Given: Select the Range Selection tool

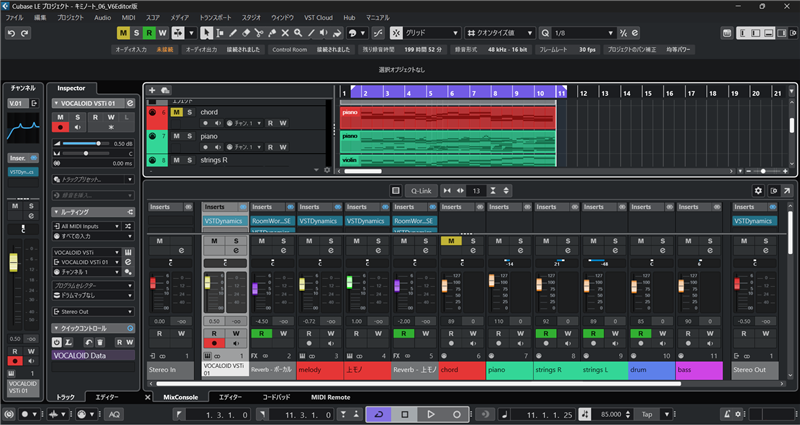Looking at the screenshot, I should (219, 33).
